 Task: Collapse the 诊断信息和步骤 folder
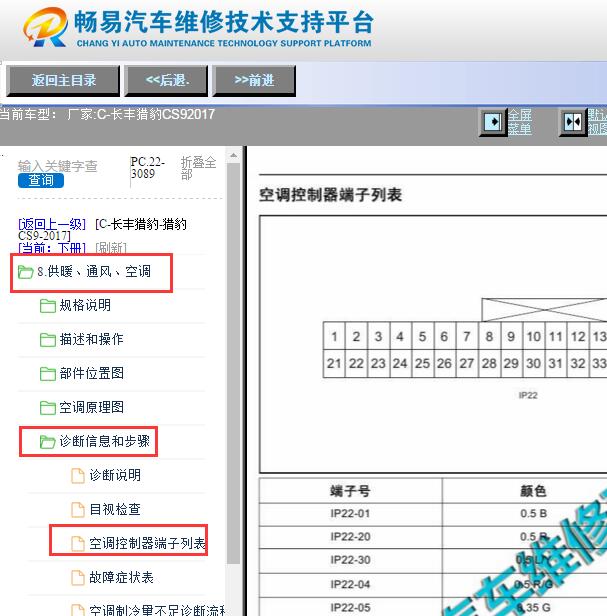click(104, 441)
